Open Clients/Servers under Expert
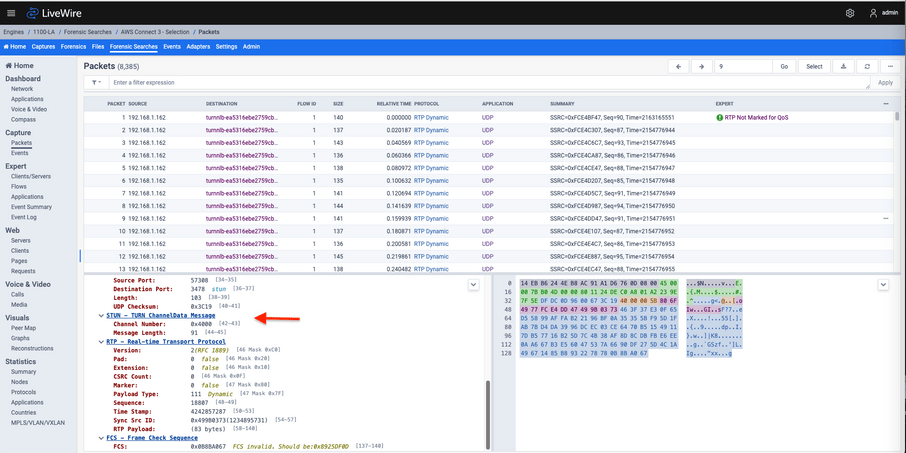This screenshot has height=453, width=906. [31, 176]
